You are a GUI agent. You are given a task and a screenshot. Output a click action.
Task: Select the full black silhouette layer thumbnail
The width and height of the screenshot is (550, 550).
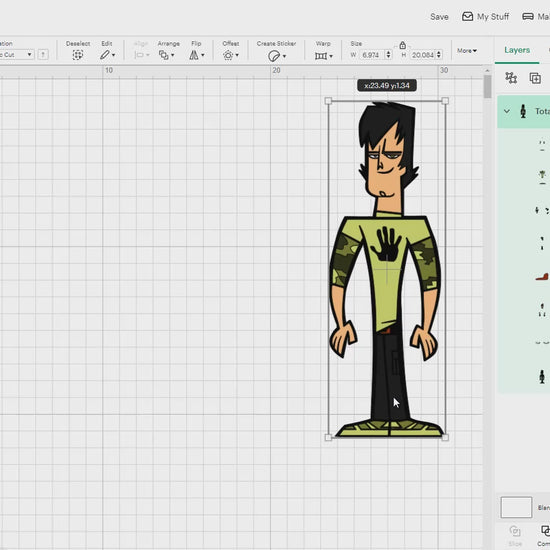(542, 376)
